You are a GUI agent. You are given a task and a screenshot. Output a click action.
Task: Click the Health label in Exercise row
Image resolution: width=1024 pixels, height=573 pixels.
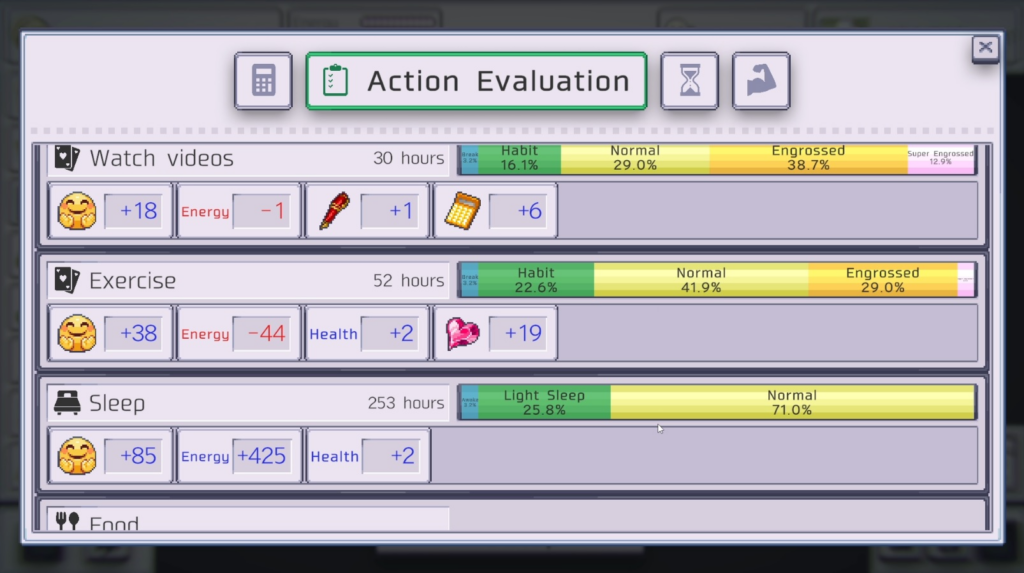tap(333, 335)
